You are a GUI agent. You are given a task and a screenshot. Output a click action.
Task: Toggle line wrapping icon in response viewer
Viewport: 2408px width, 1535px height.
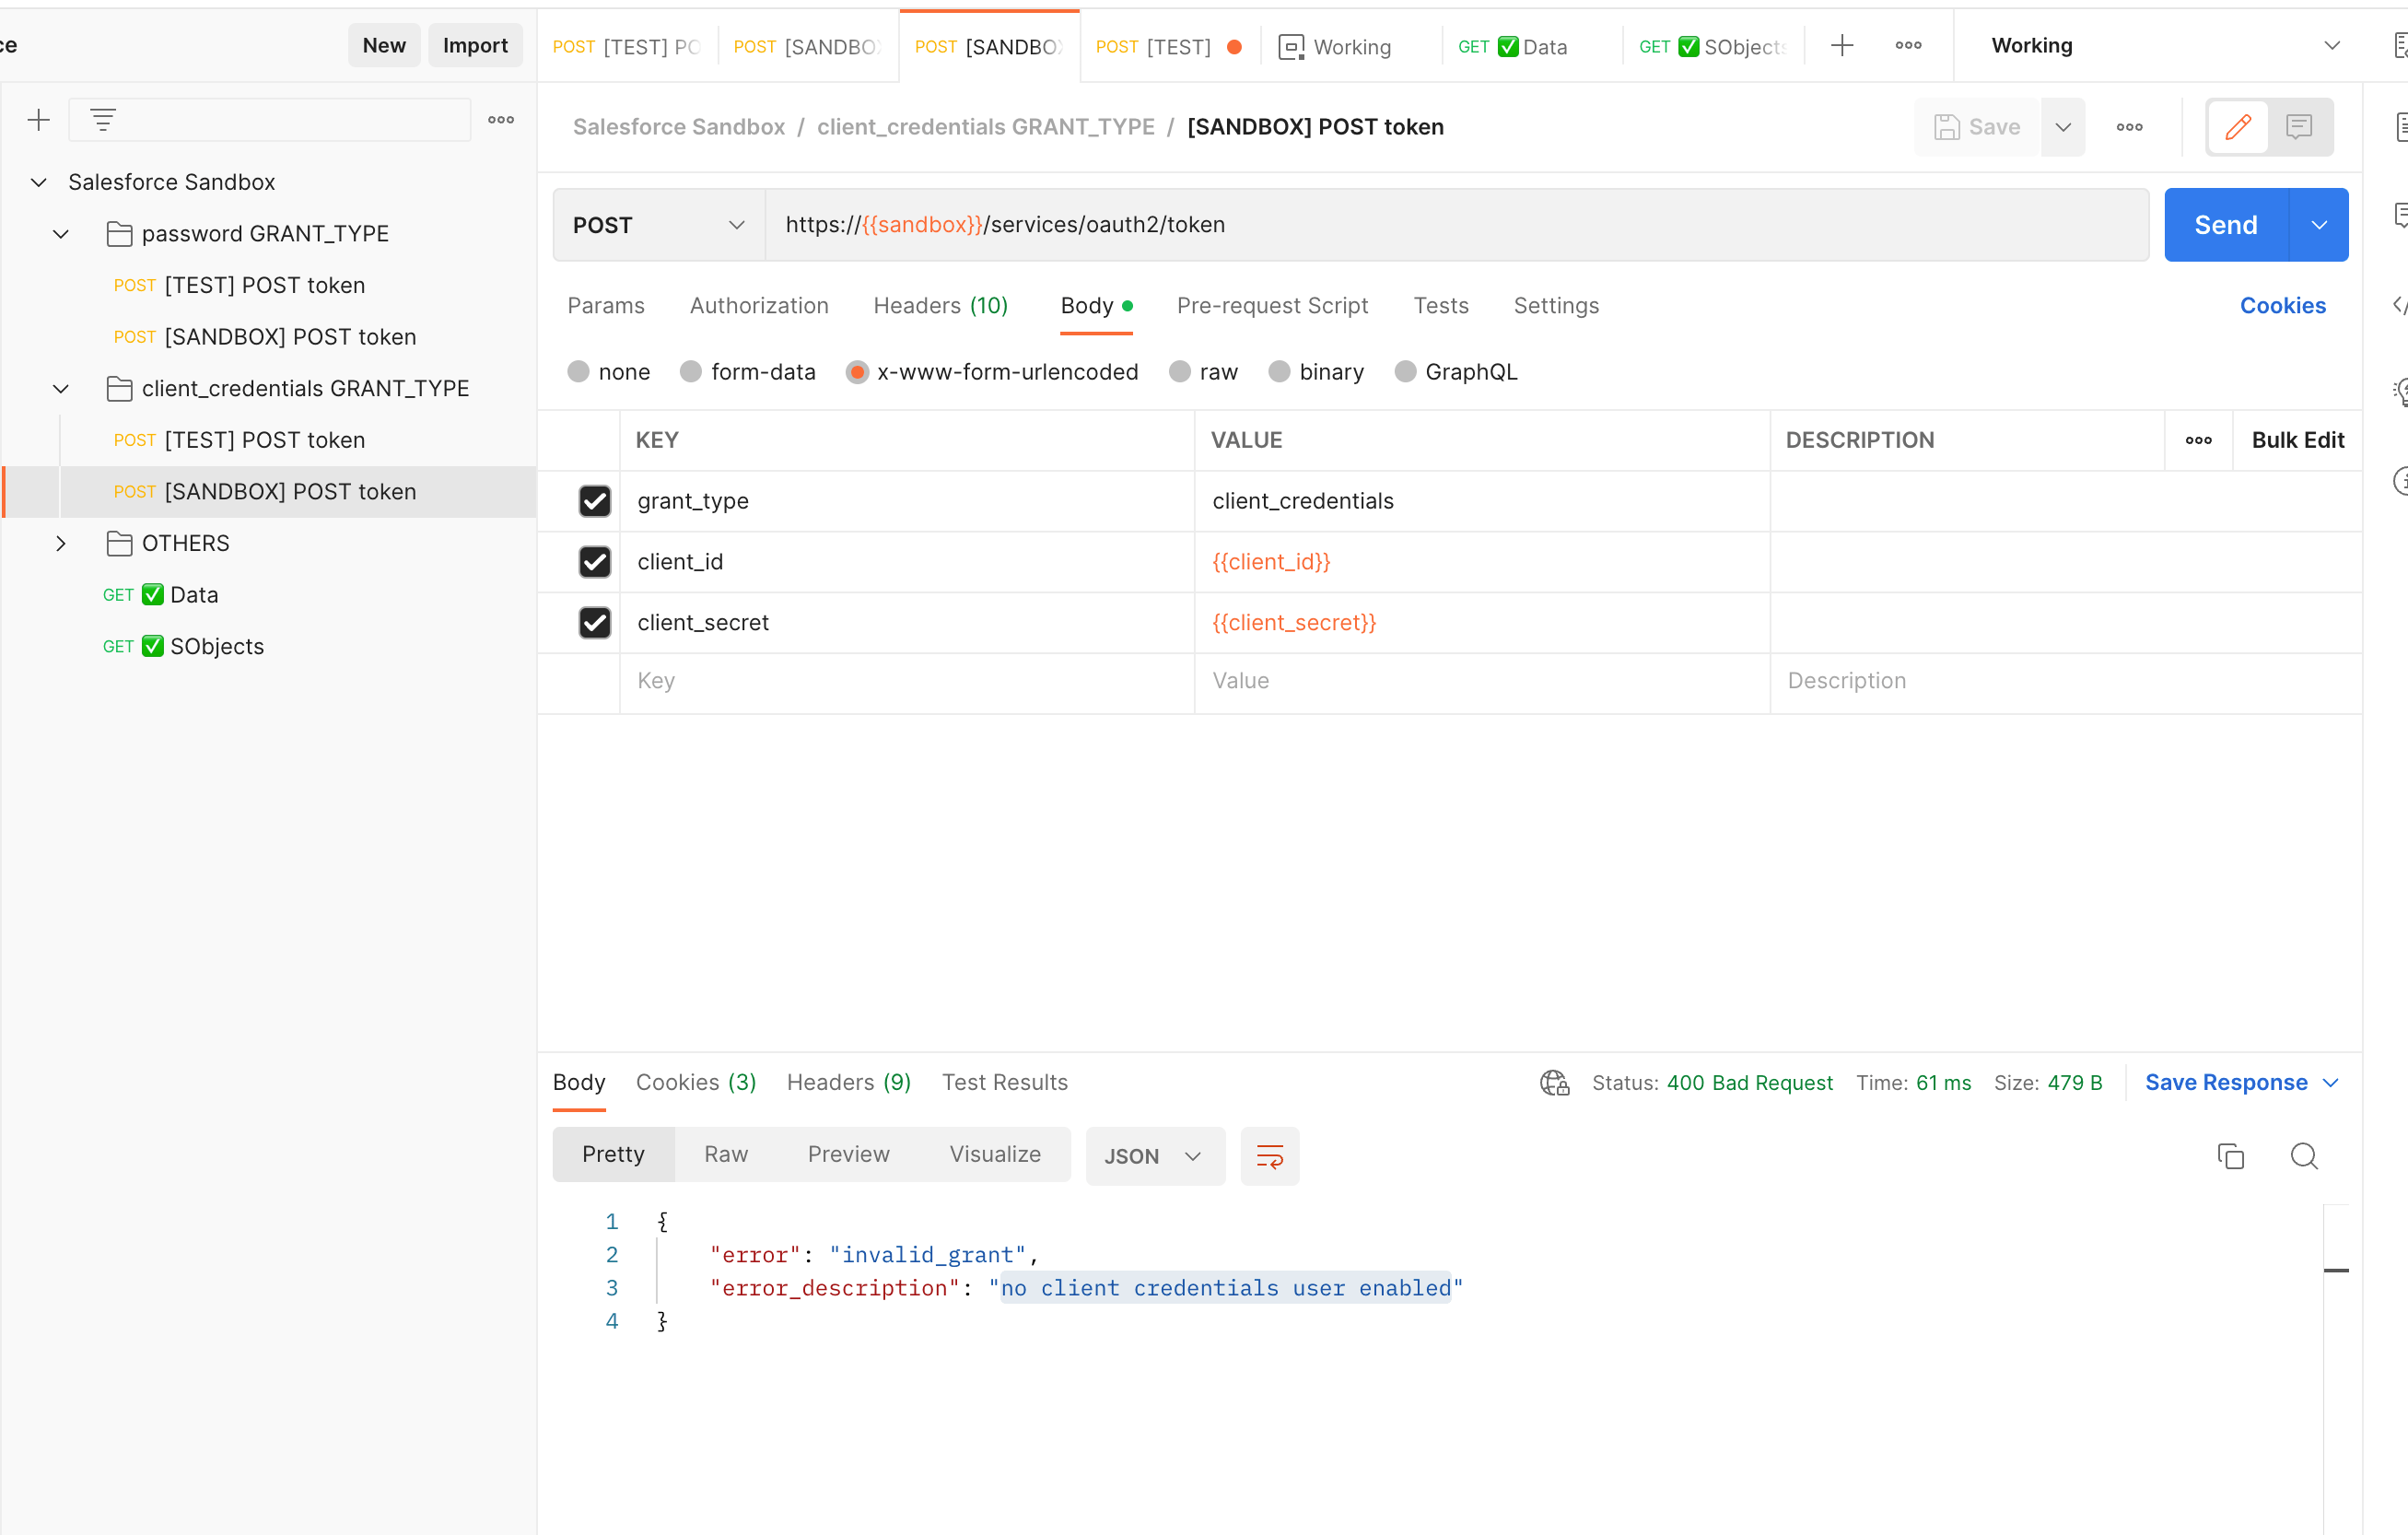point(1270,1156)
